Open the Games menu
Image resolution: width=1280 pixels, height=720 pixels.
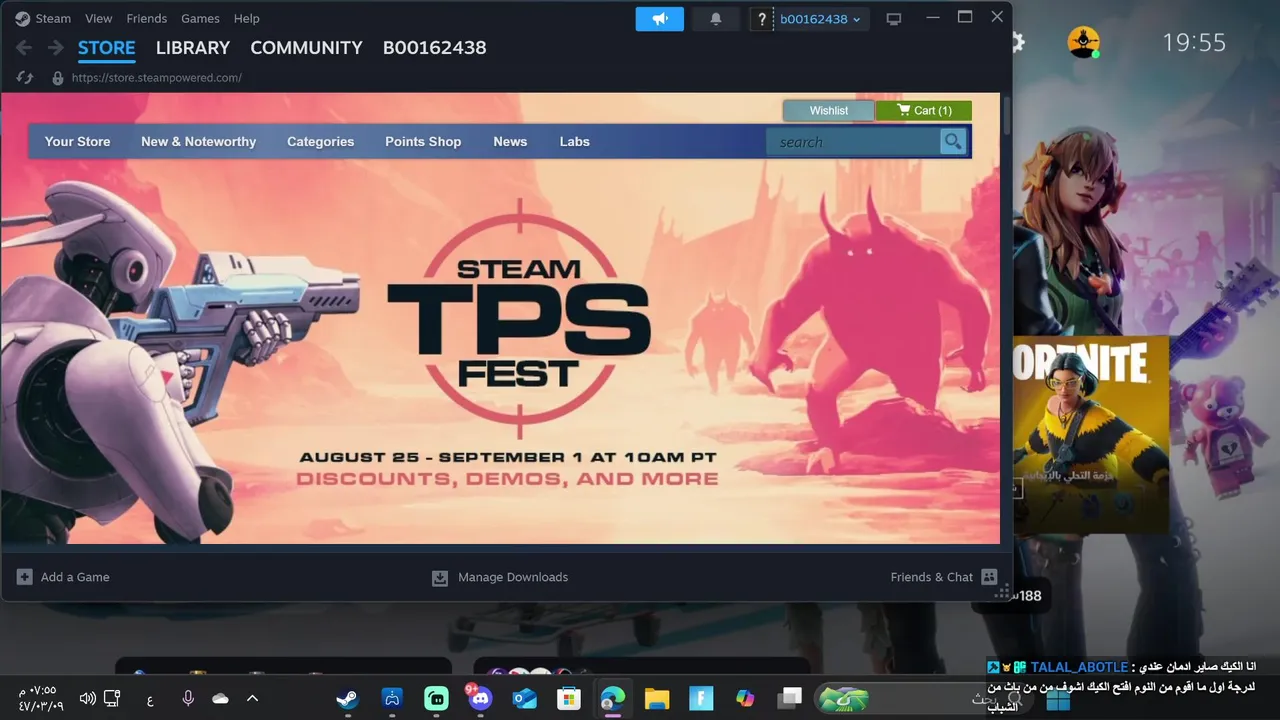(x=200, y=18)
